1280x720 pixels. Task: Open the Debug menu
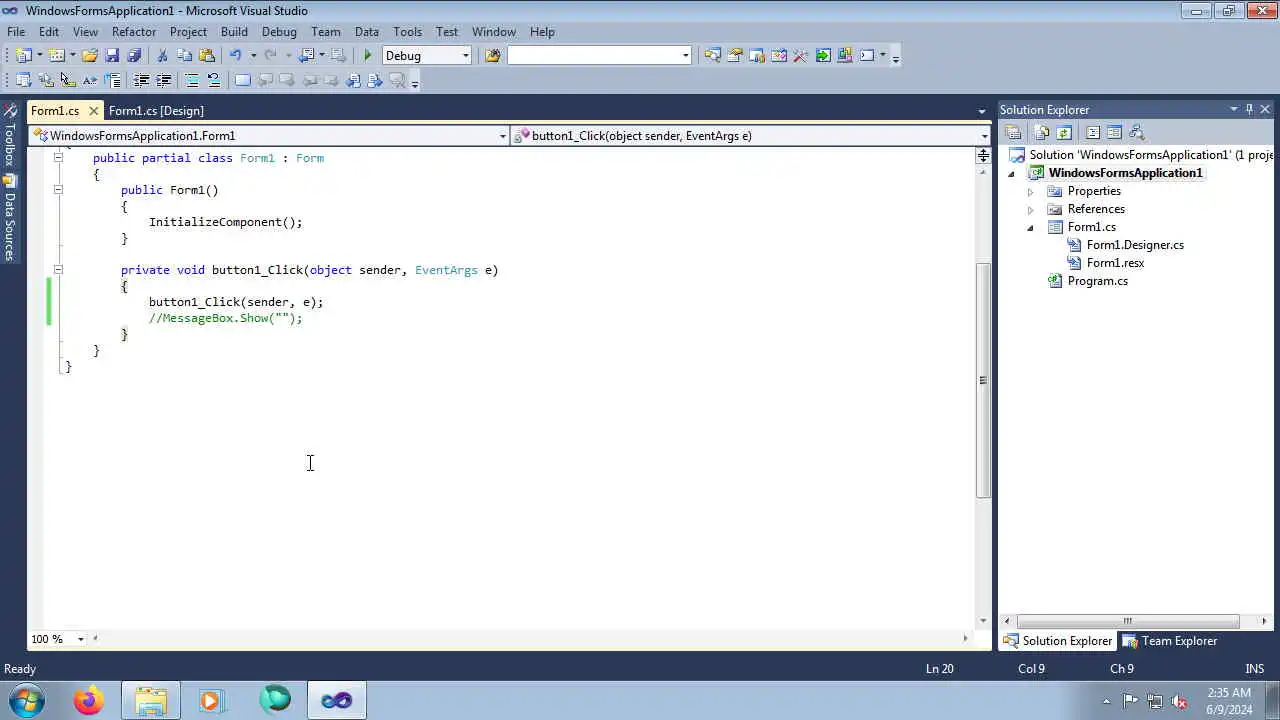[x=279, y=32]
